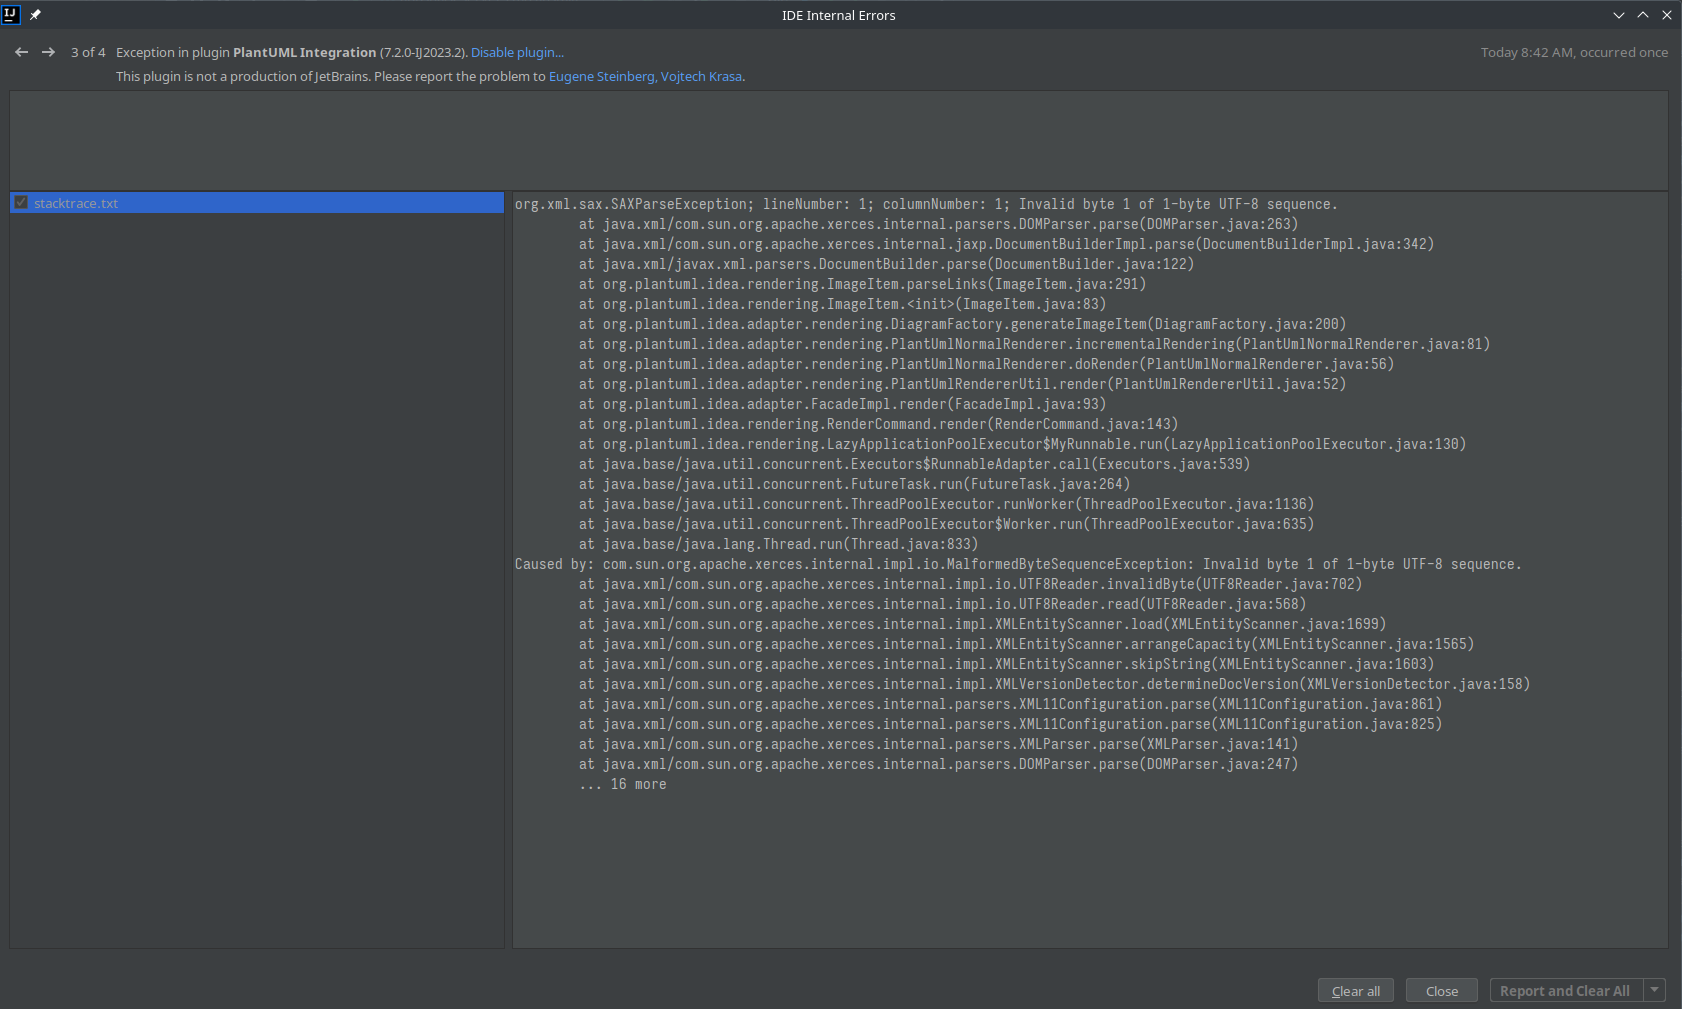Image resolution: width=1682 pixels, height=1009 pixels.
Task: Click the SAXParseException line in the stack trace
Action: [925, 203]
